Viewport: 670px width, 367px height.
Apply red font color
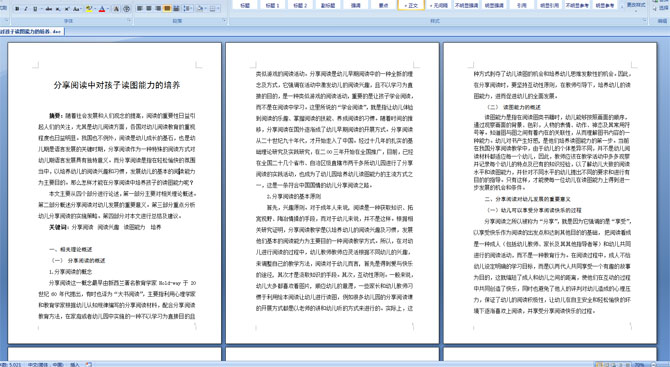coord(102,9)
